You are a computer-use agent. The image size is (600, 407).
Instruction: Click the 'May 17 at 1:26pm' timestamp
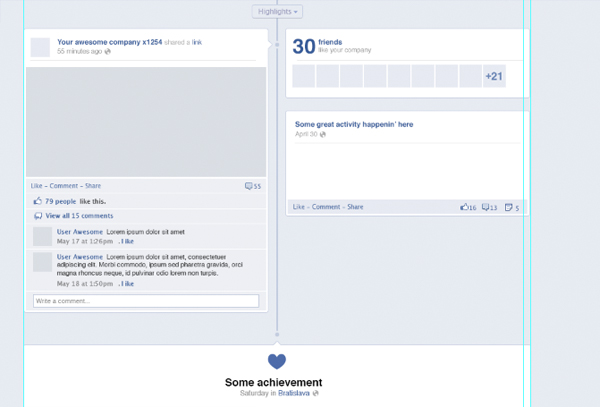tap(85, 241)
